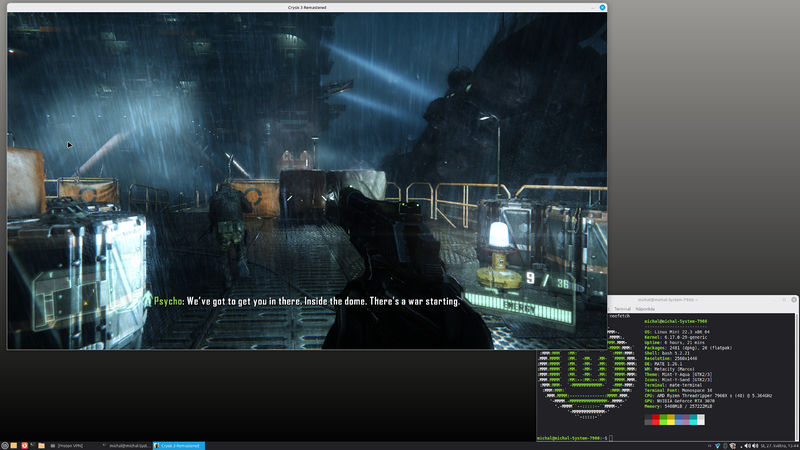Screen dimensions: 800x450
Task: Click the 'Kernel' line in terminal
Action: point(674,337)
